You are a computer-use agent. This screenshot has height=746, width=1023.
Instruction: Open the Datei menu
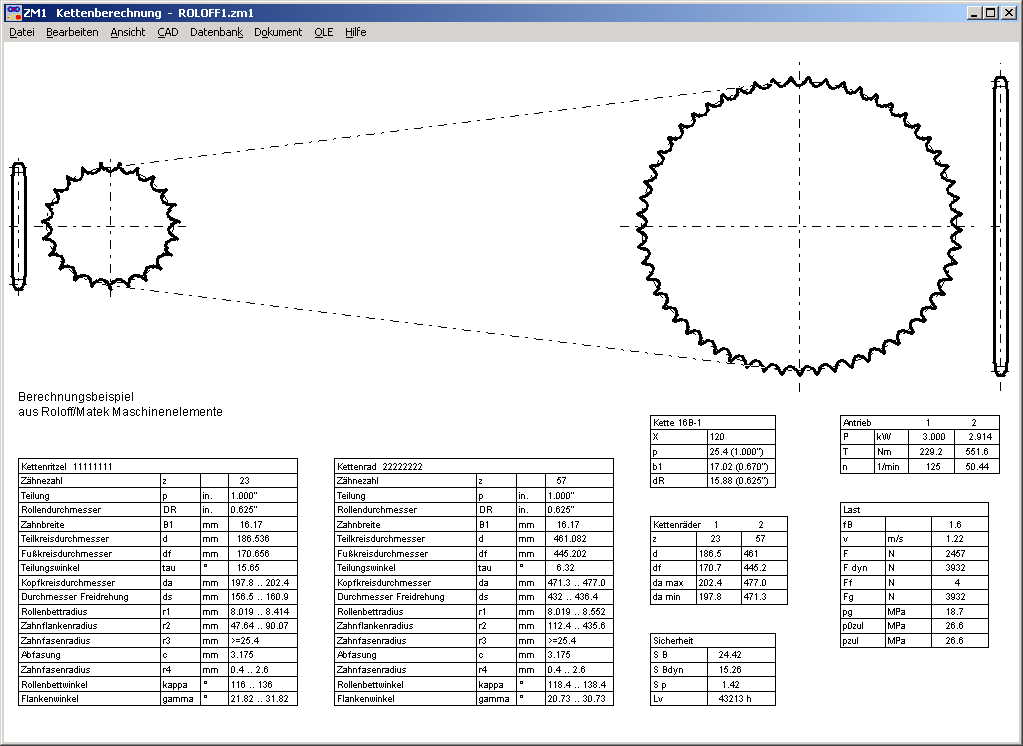point(21,32)
